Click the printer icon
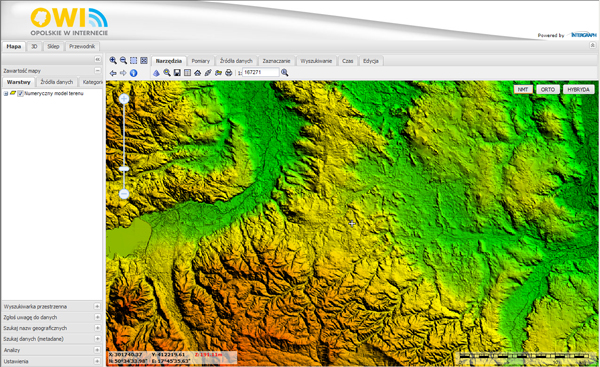The width and height of the screenshot is (600, 367). (228, 72)
